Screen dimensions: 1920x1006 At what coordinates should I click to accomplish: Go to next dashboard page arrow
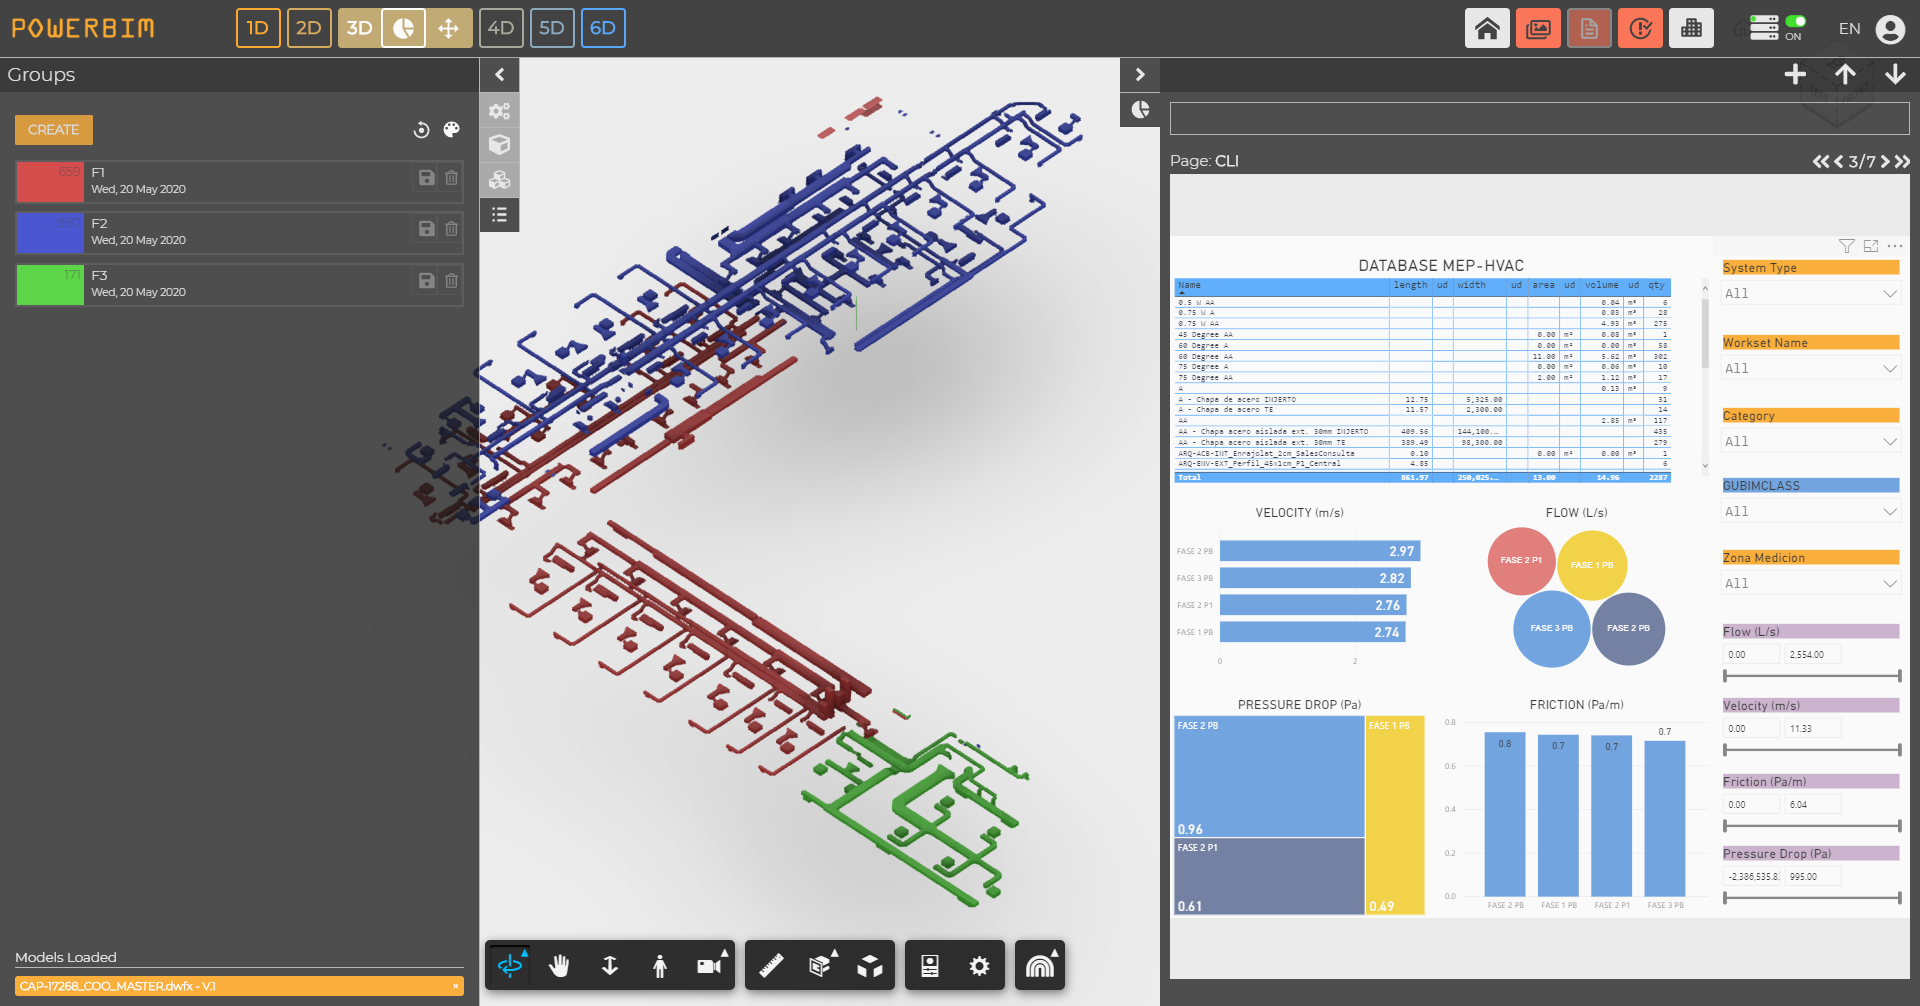point(1884,160)
